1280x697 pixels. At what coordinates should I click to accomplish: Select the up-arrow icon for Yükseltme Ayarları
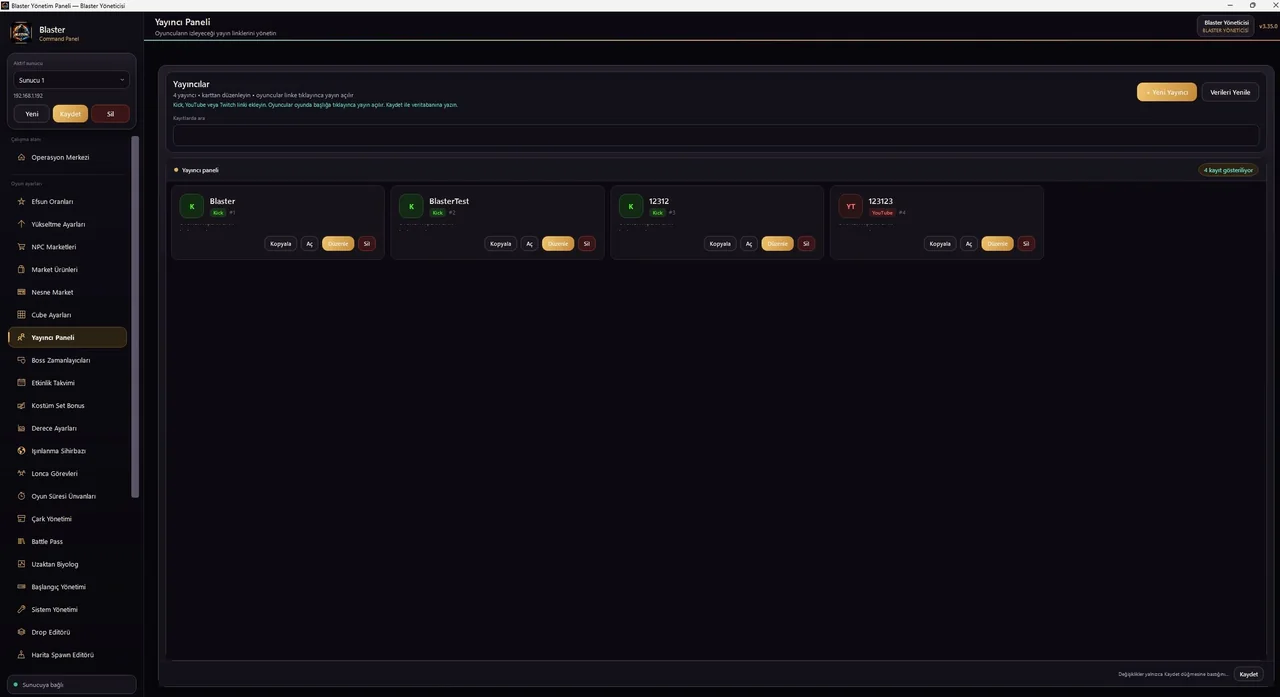pos(22,224)
